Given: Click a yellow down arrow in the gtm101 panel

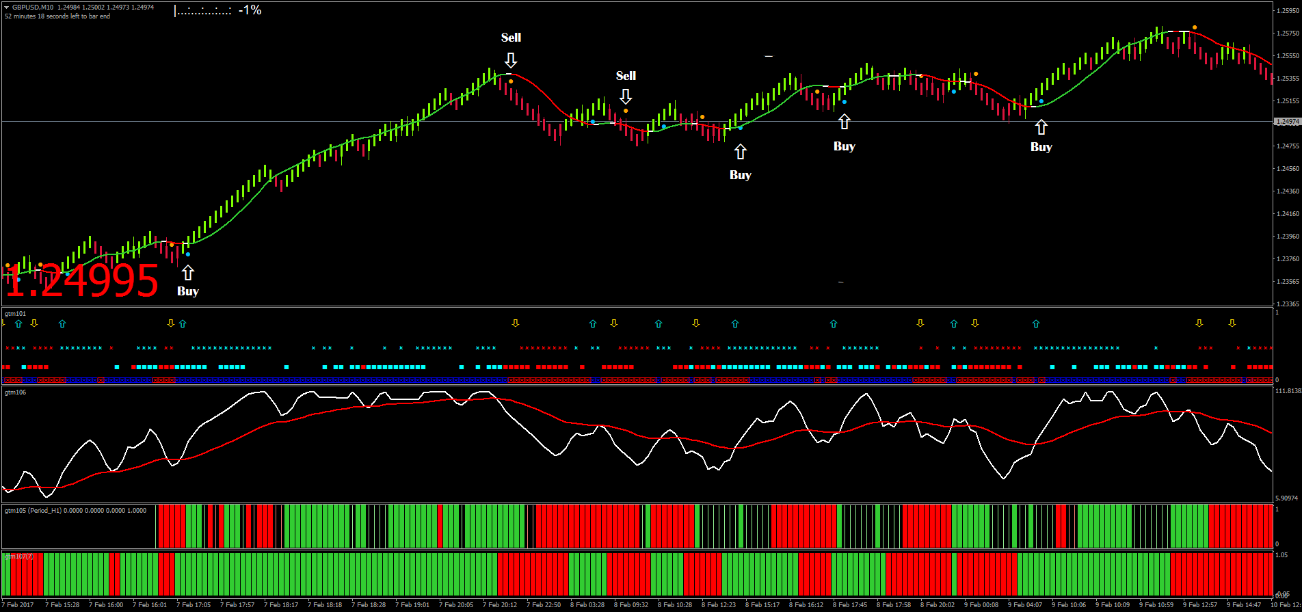Looking at the screenshot, I should coord(34,323).
